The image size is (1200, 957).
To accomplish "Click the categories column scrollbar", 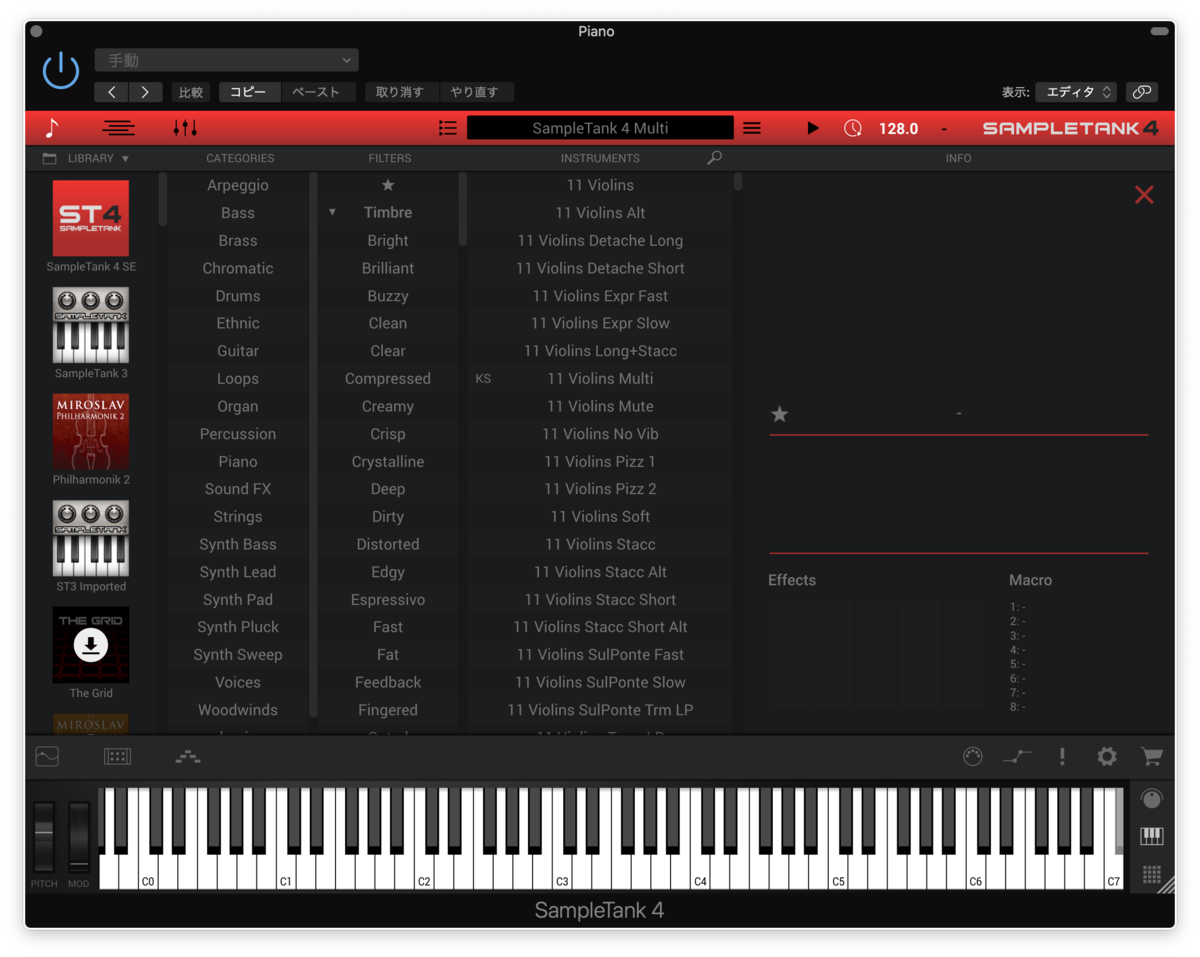I will 162,198.
